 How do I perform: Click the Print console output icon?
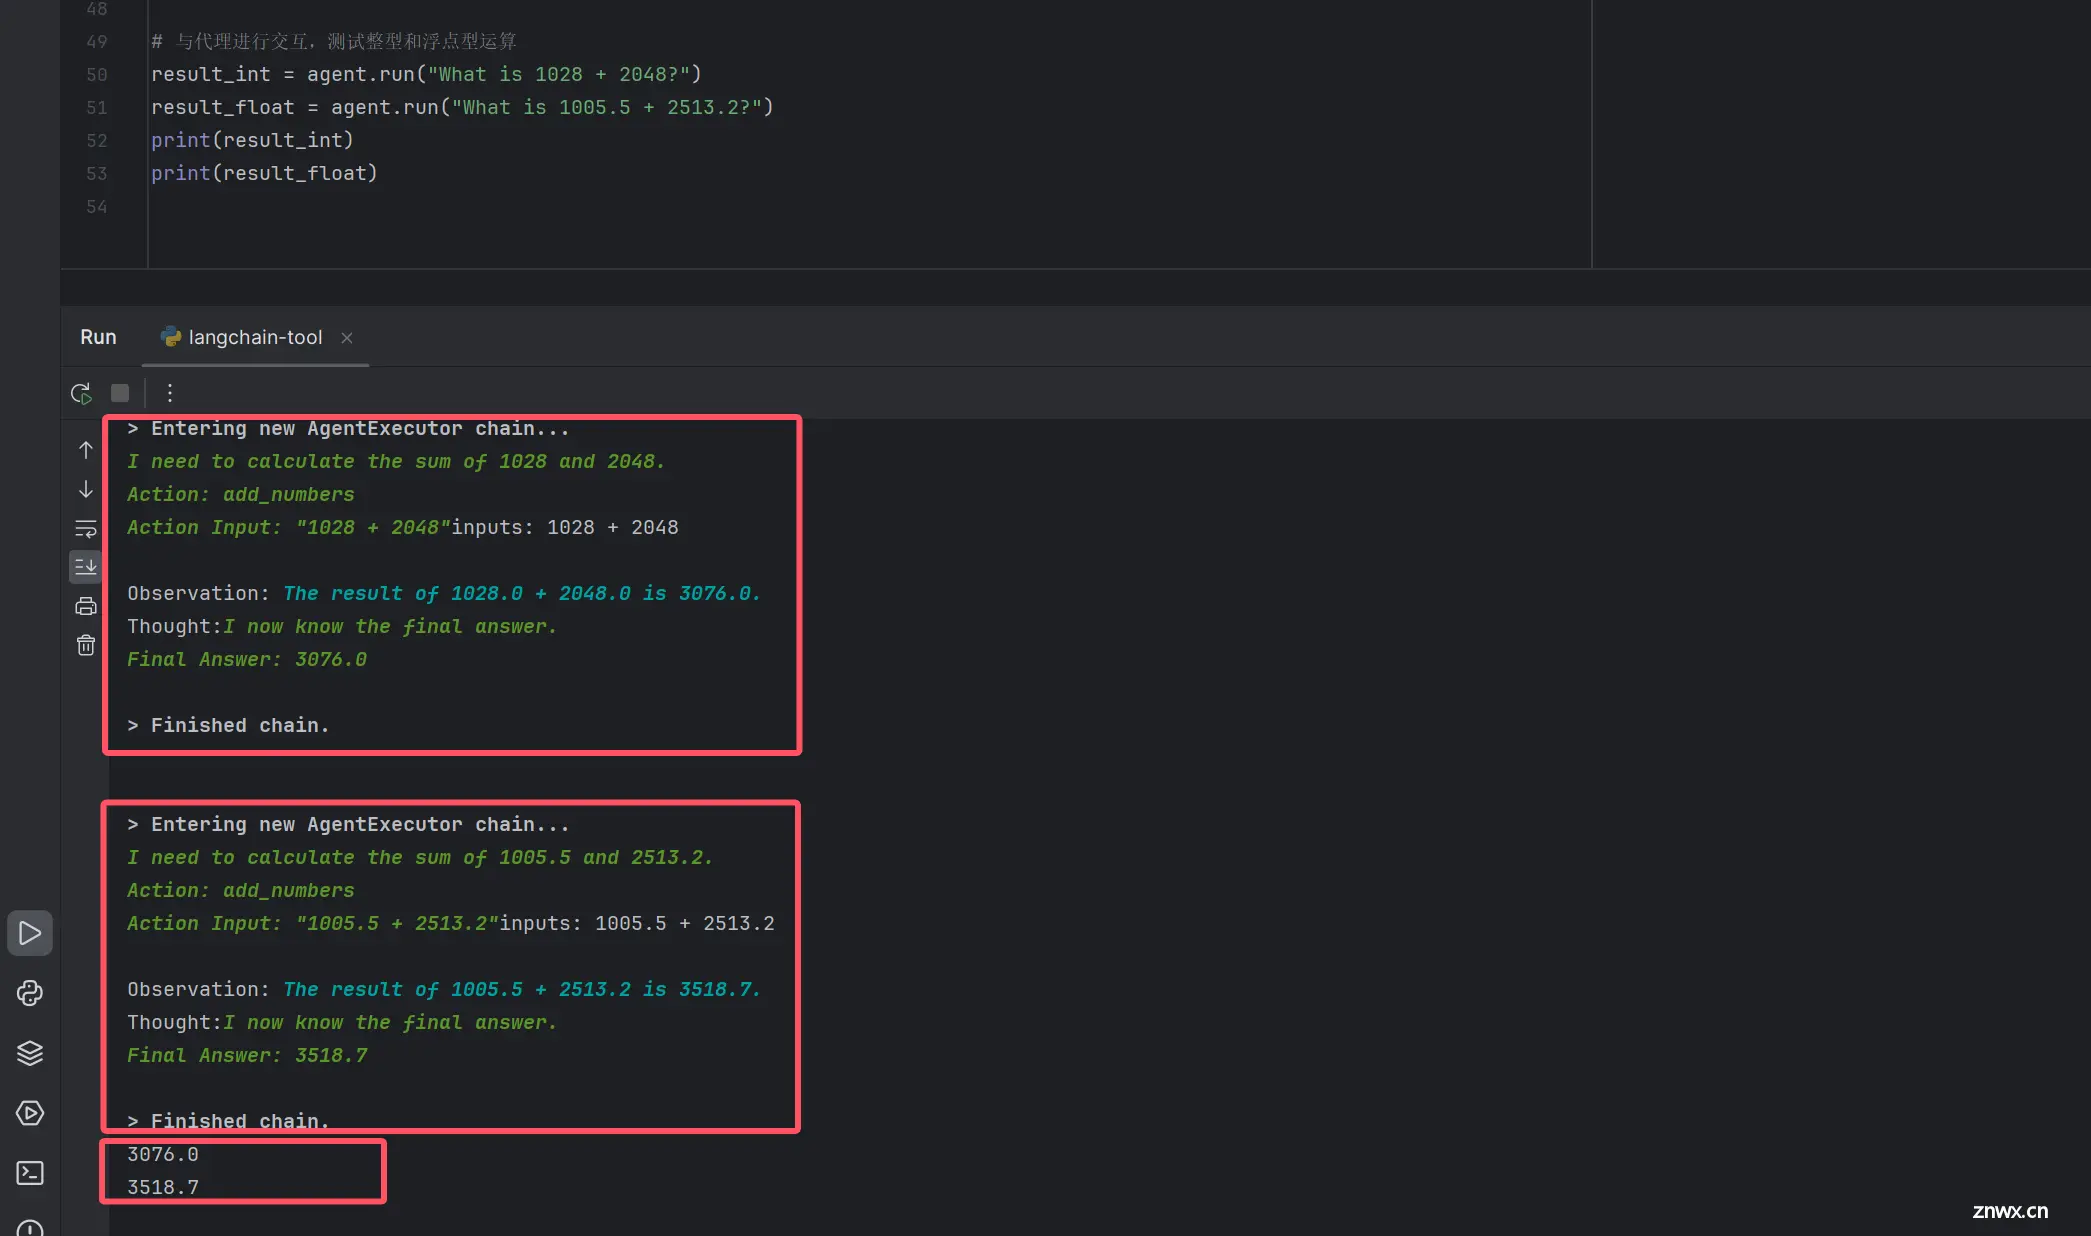pyautogui.click(x=86, y=606)
